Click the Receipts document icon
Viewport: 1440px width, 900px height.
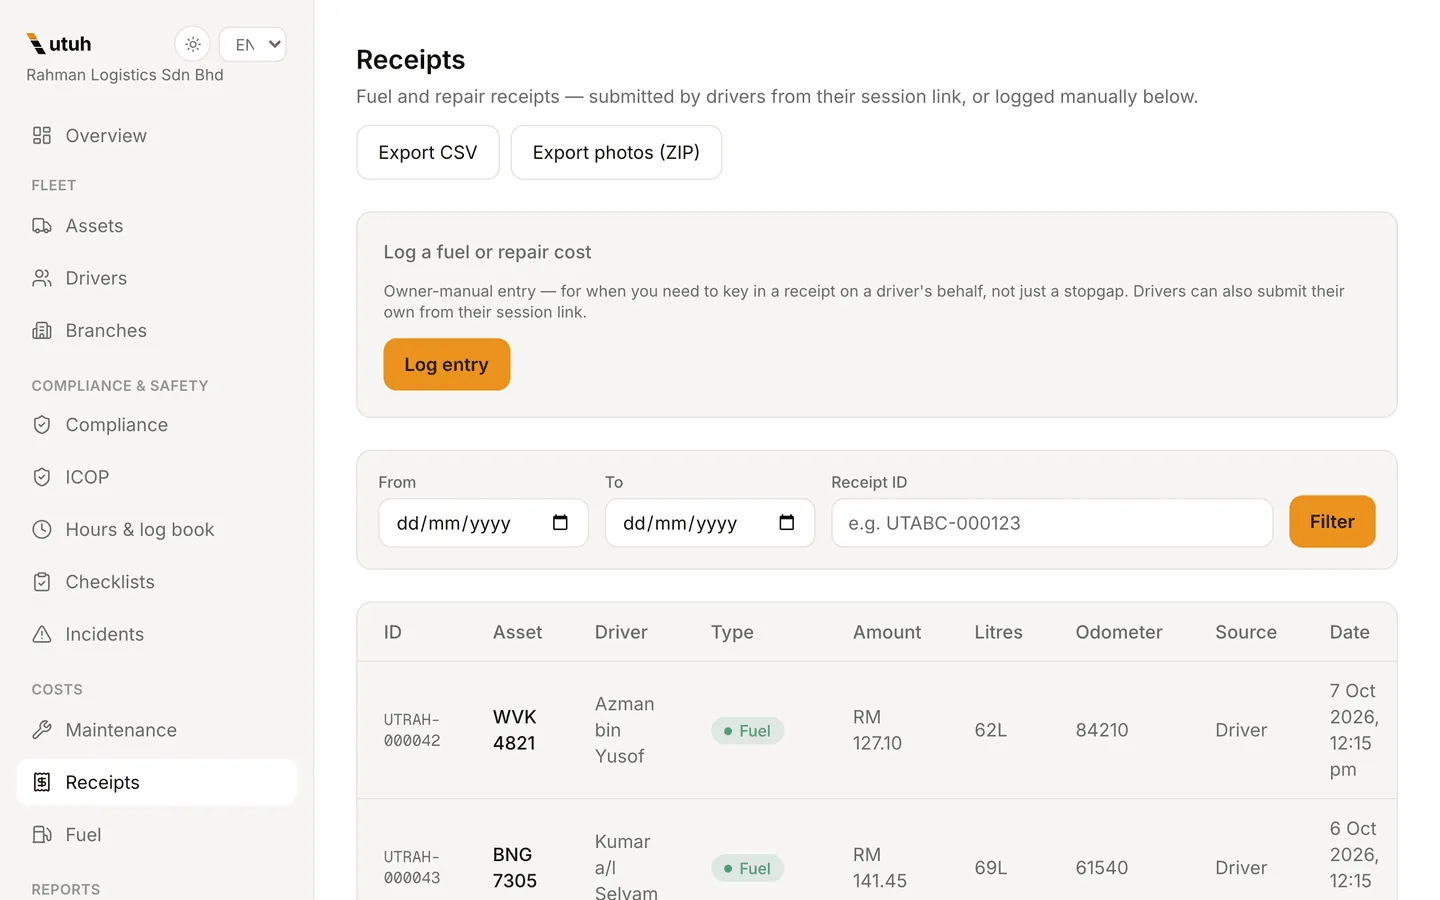pyautogui.click(x=42, y=782)
